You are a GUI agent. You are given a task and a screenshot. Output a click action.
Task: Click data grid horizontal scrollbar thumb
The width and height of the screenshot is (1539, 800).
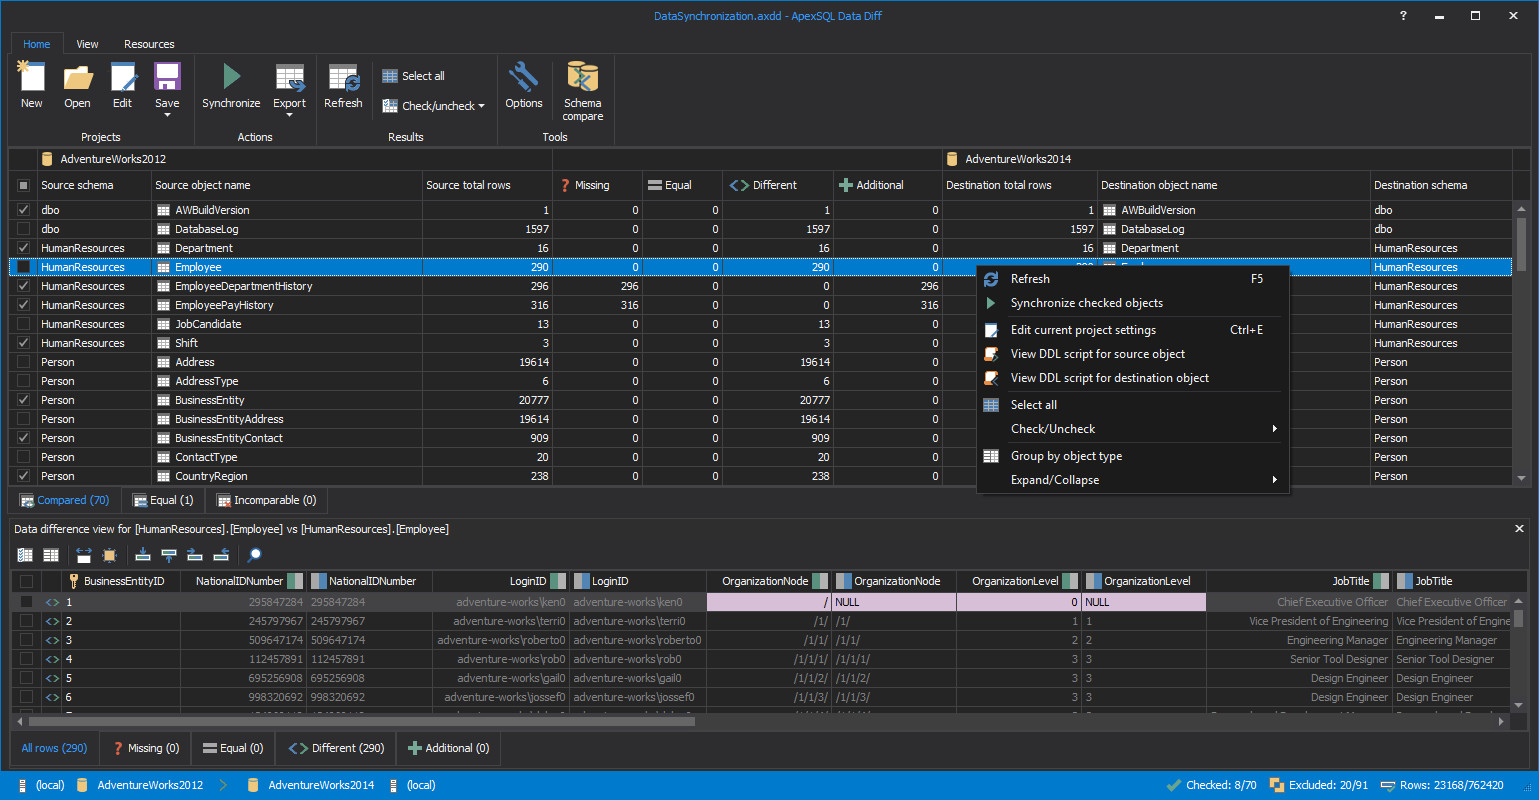pyautogui.click(x=361, y=721)
